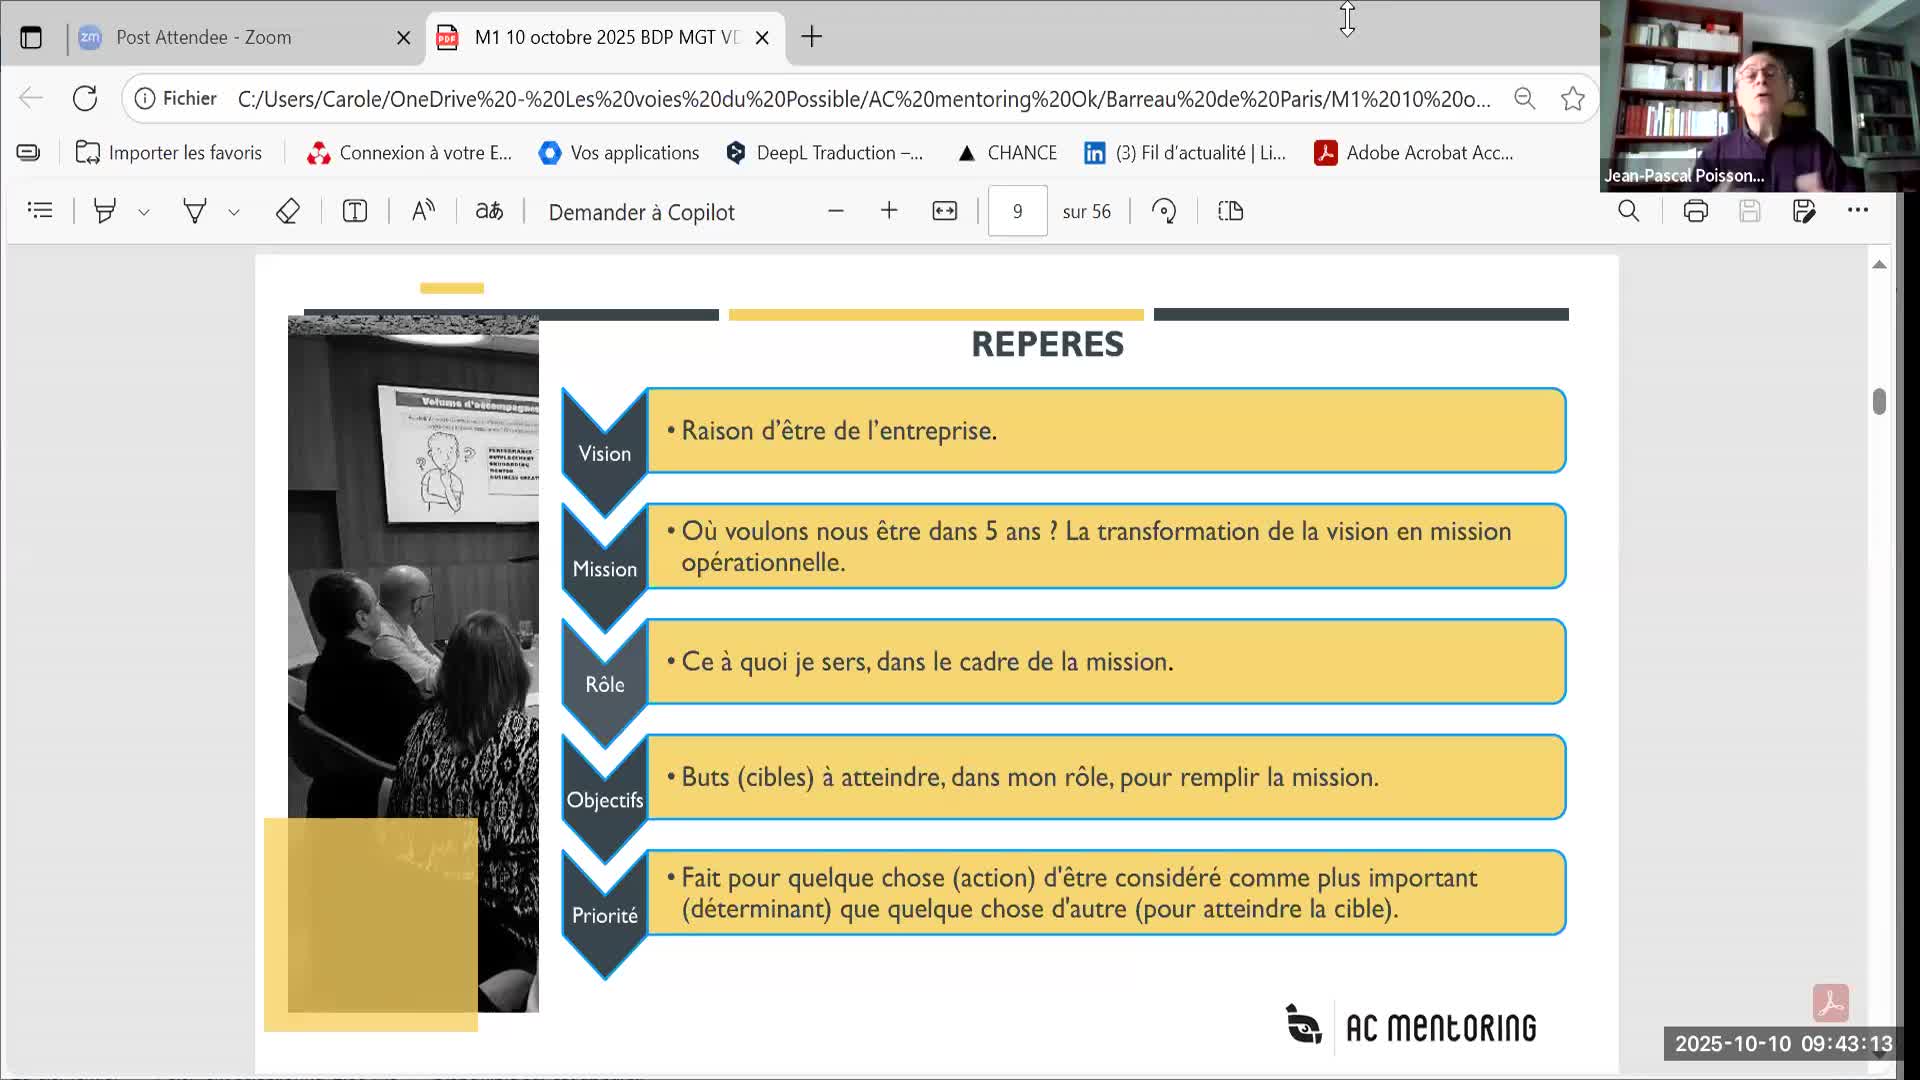Image resolution: width=1920 pixels, height=1080 pixels.
Task: Open DeepL Traduction bookmark
Action: tap(825, 153)
